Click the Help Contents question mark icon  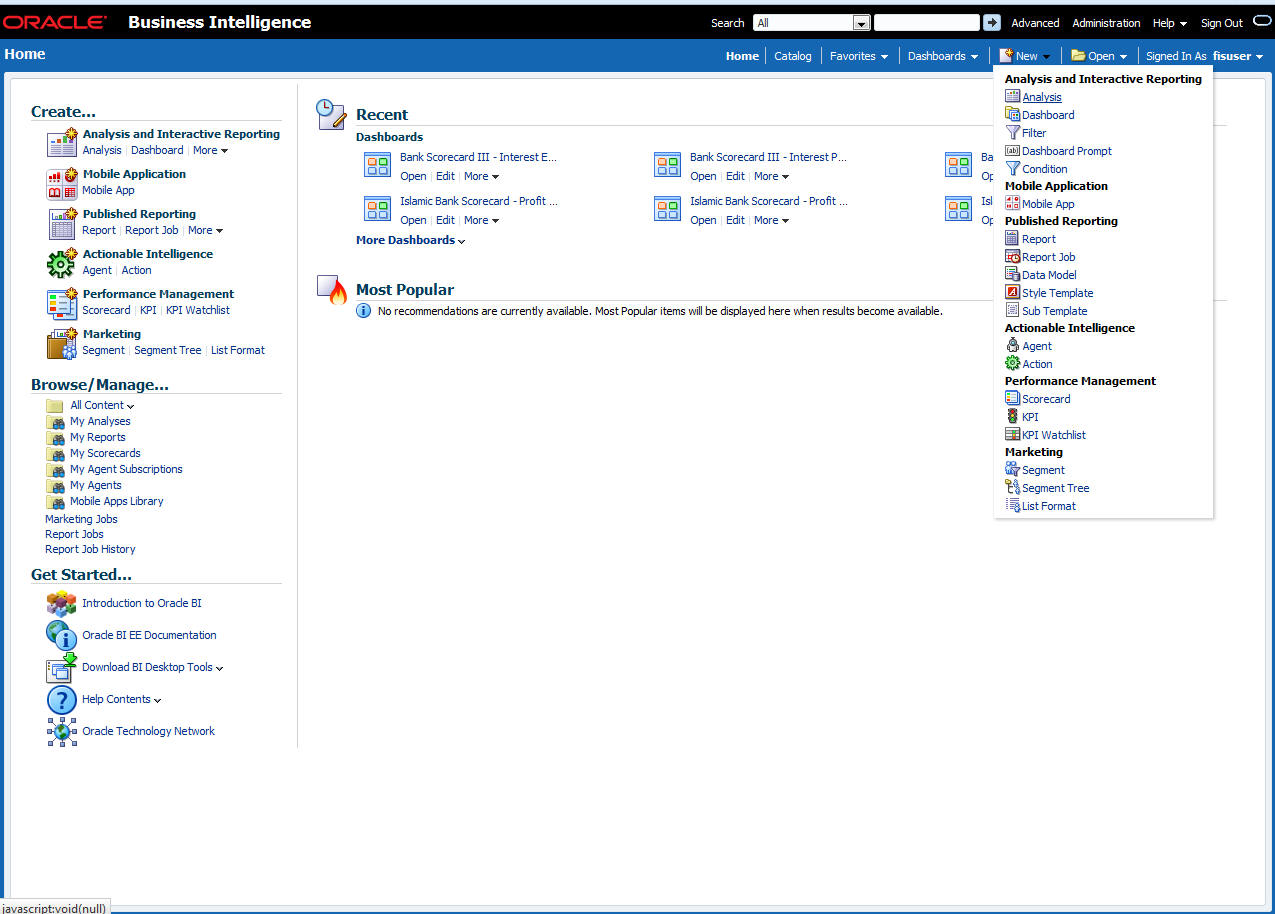62,700
